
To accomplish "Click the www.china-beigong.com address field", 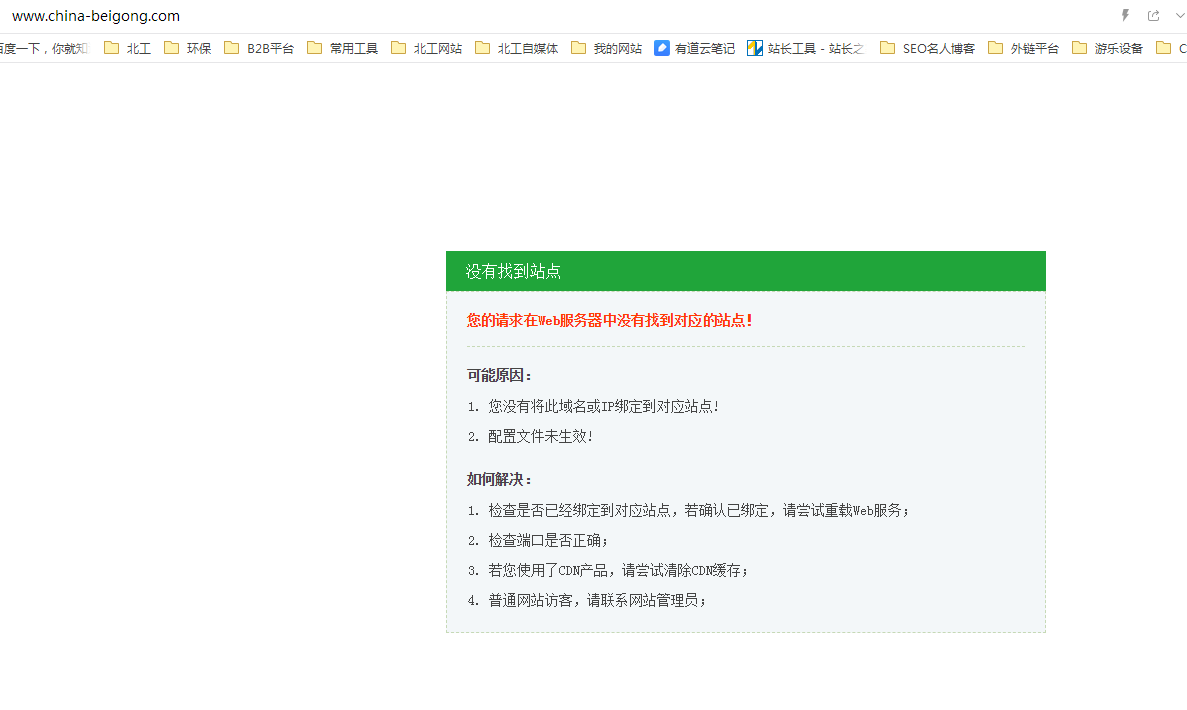I will 96,16.
